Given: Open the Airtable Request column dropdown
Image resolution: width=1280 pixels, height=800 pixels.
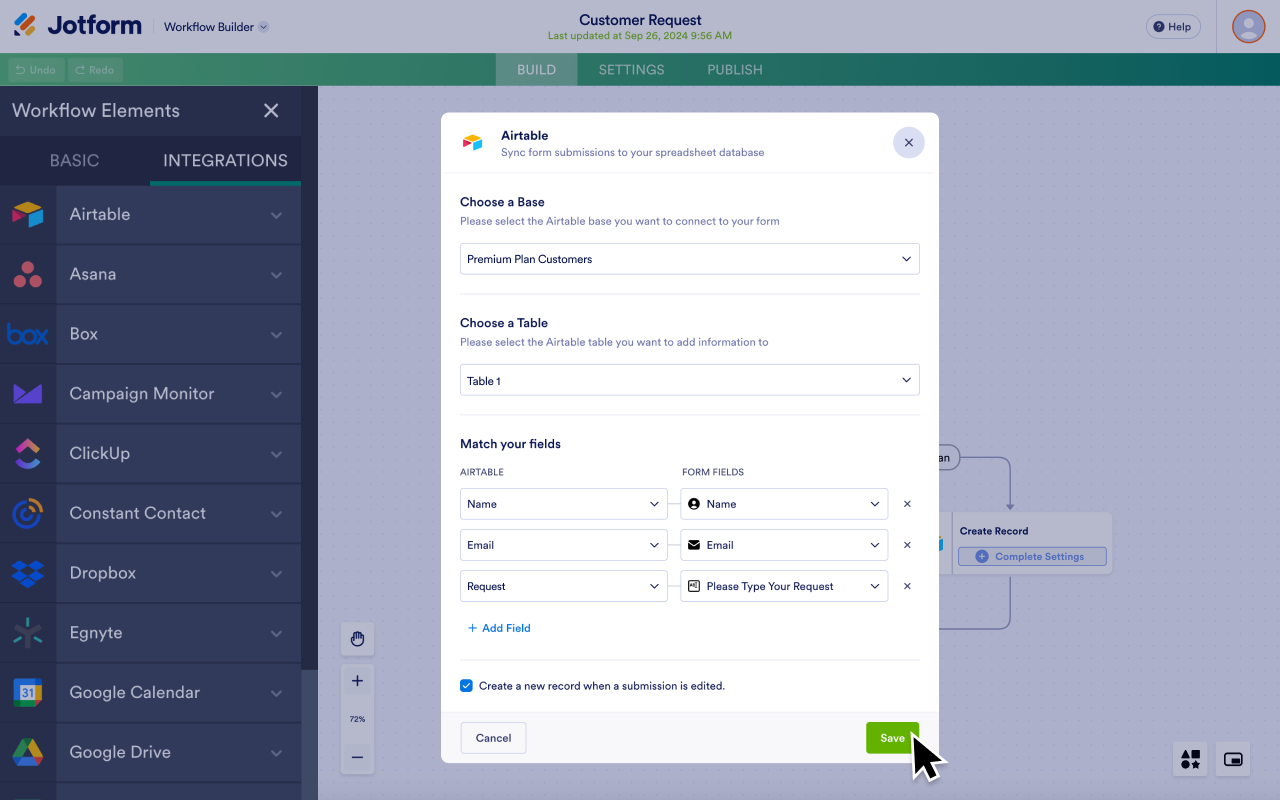Looking at the screenshot, I should (564, 586).
